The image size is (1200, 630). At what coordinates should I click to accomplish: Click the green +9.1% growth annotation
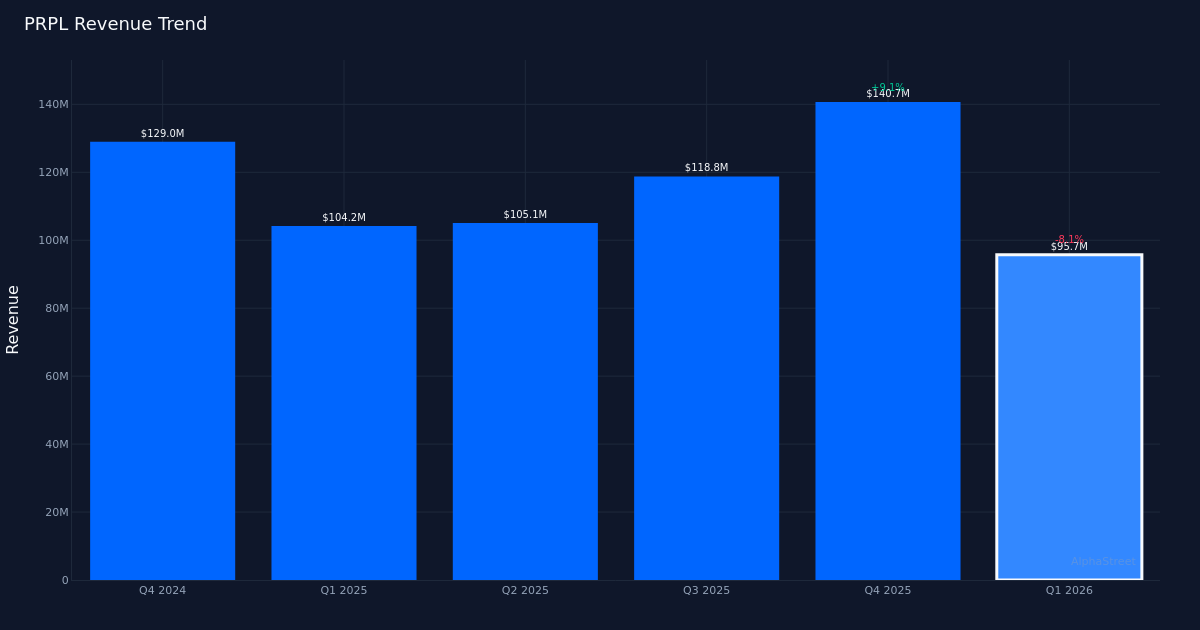pyautogui.click(x=887, y=84)
